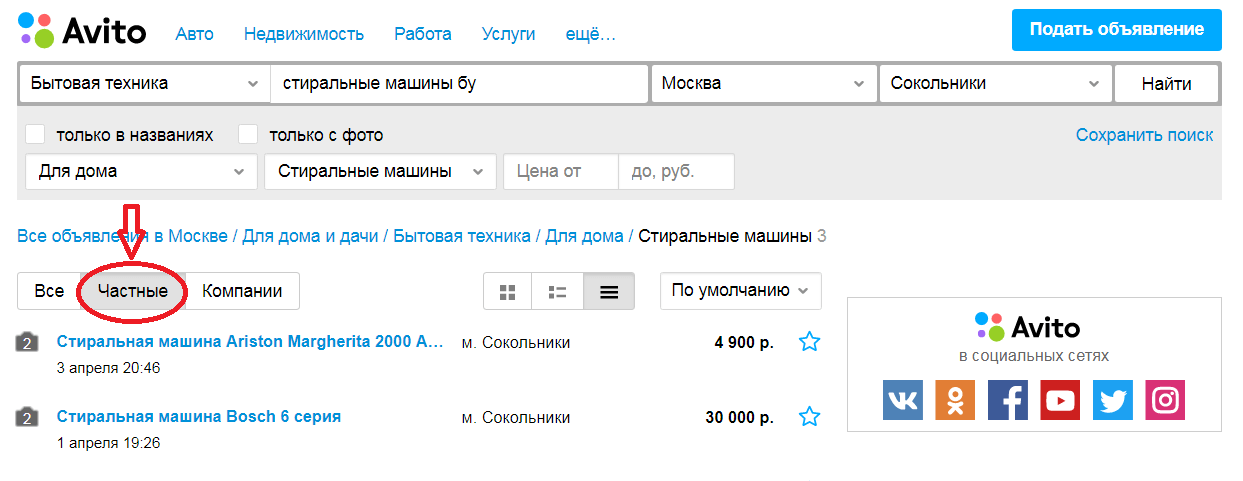Open the 'Работа' top menu
Screen dimensions: 1243x481
pyautogui.click(x=423, y=34)
